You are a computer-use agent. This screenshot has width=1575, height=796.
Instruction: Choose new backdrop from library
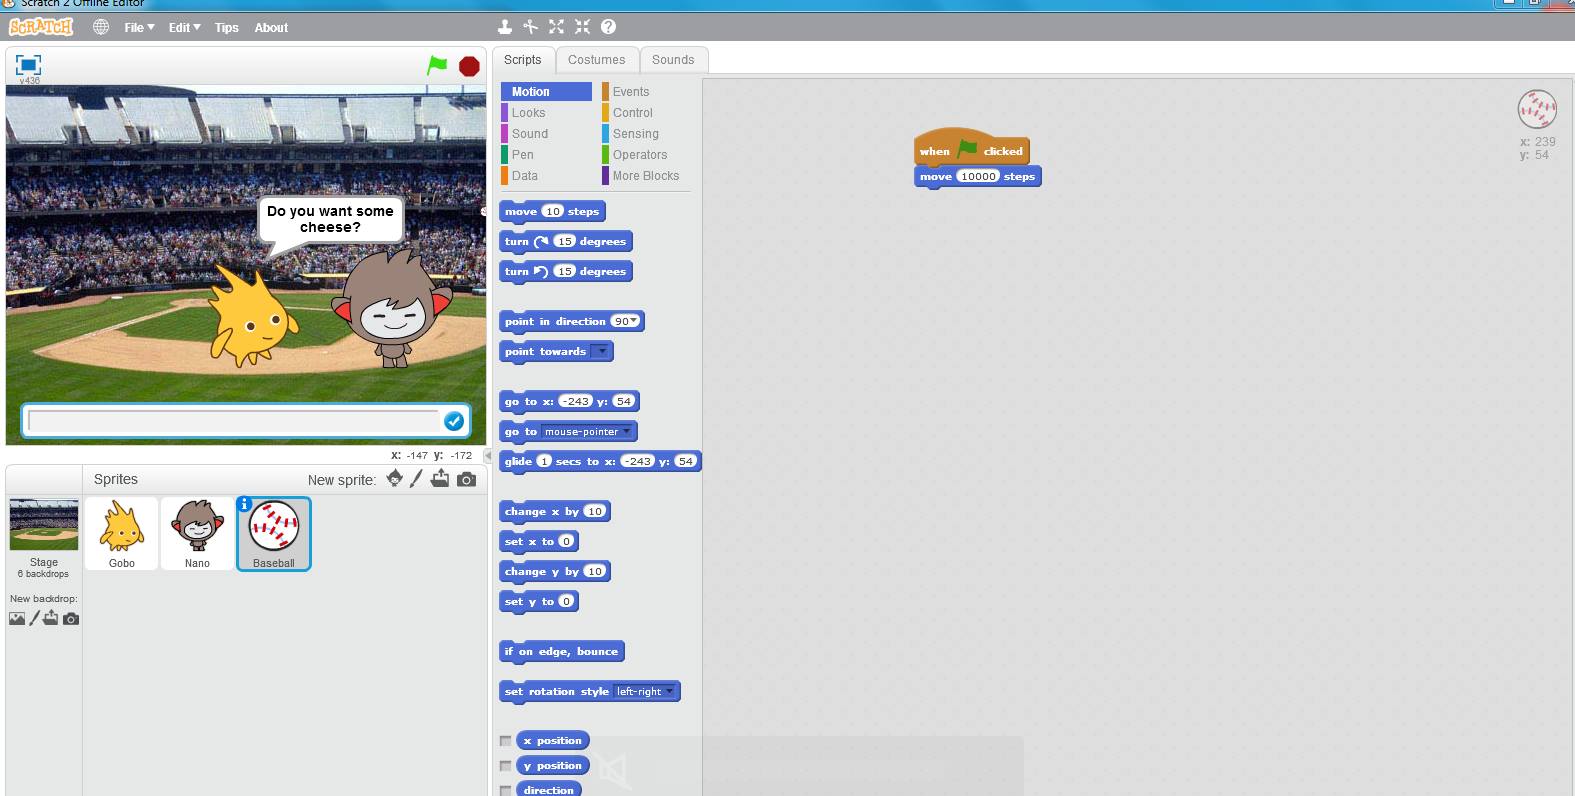(x=17, y=618)
